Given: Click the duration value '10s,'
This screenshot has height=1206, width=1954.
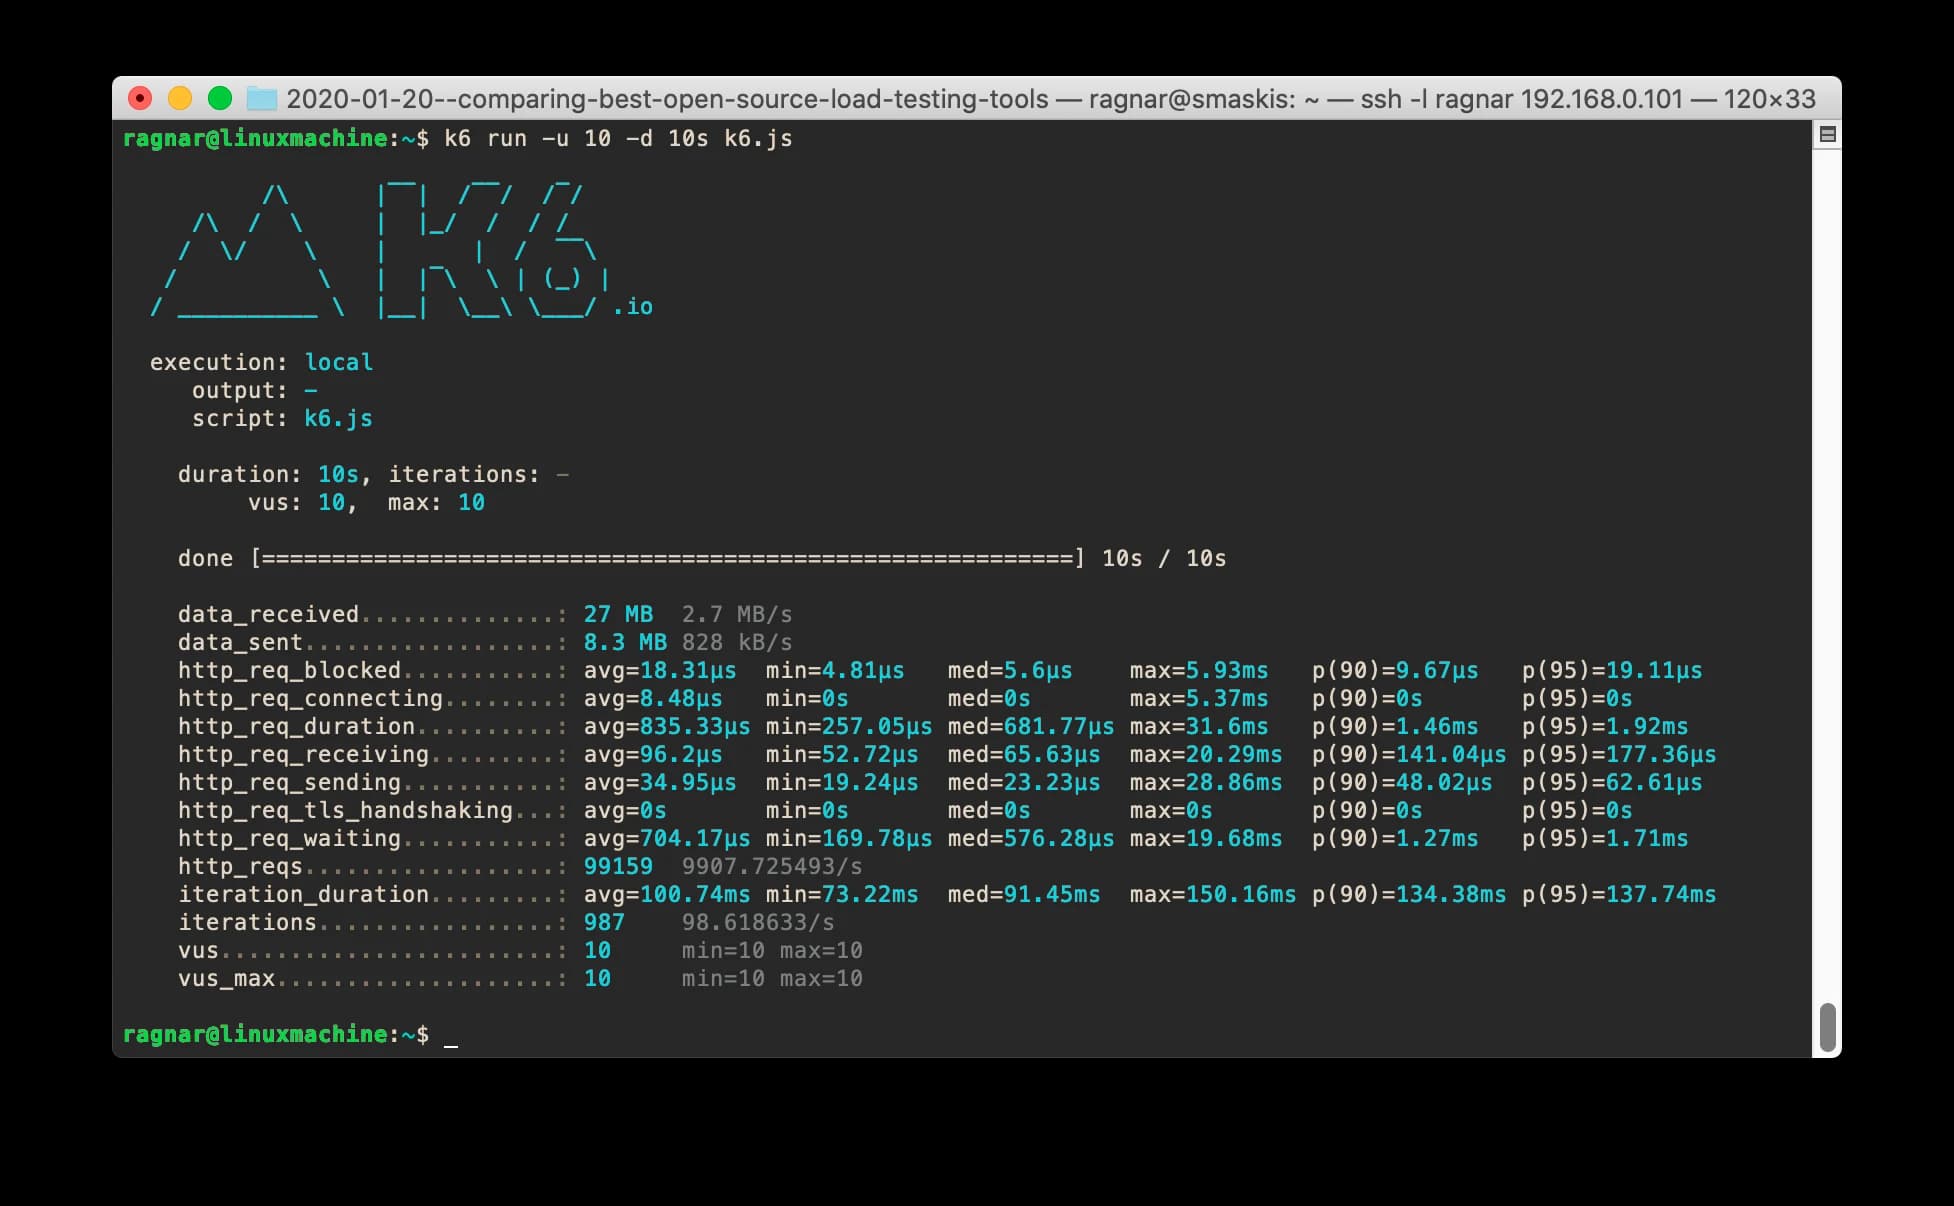Looking at the screenshot, I should click(x=345, y=474).
